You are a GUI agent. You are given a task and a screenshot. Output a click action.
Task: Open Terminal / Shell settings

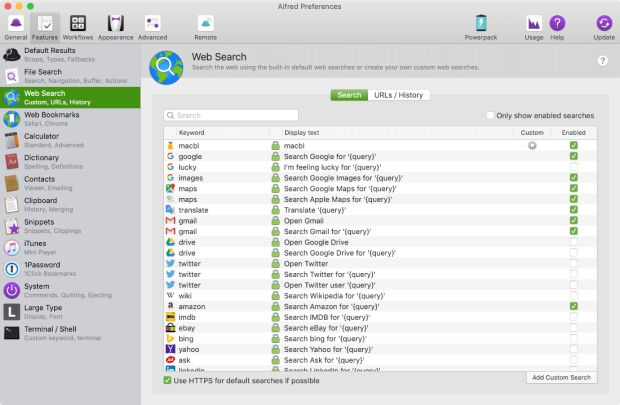coord(70,333)
